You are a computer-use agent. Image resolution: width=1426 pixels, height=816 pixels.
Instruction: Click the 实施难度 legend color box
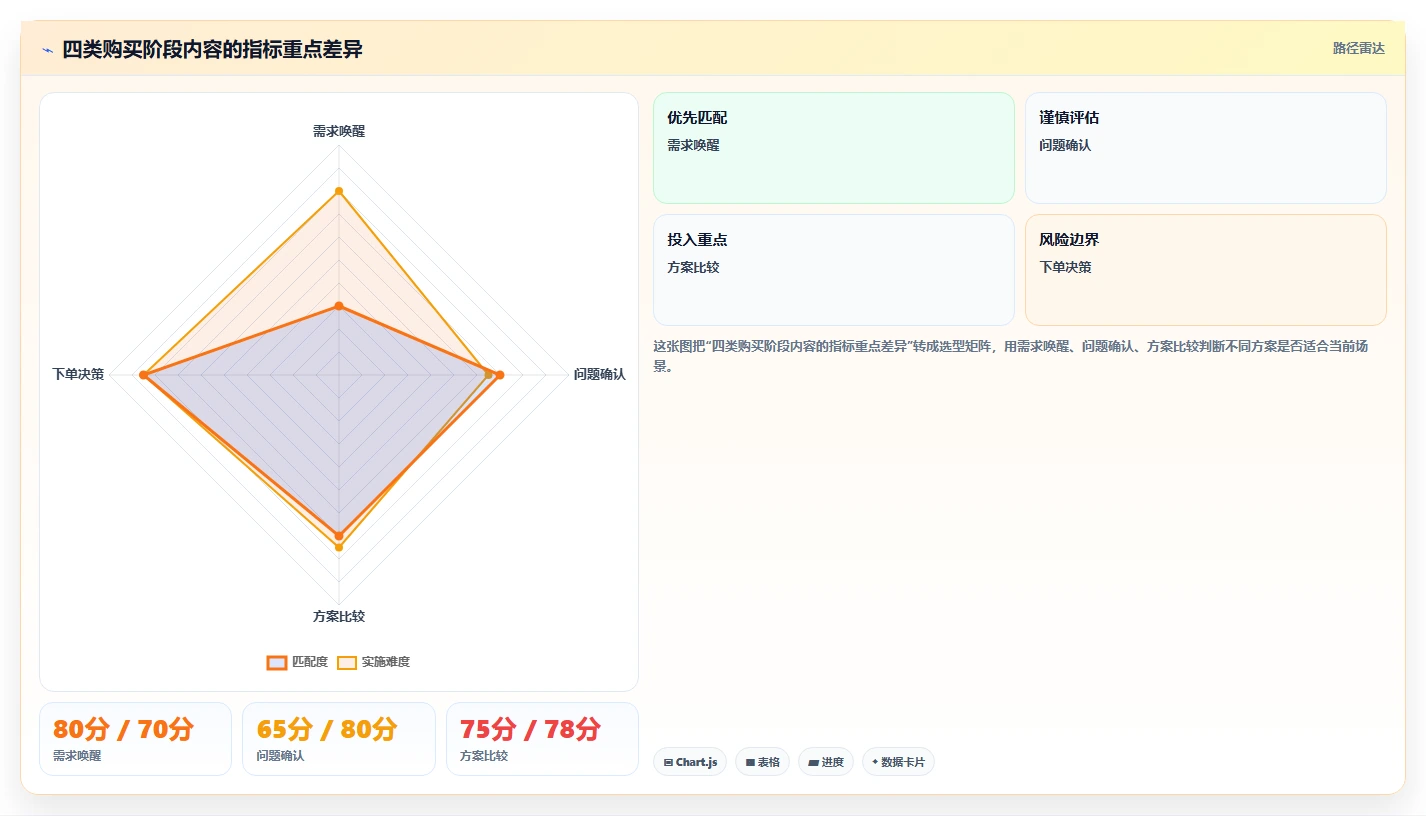[x=347, y=662]
